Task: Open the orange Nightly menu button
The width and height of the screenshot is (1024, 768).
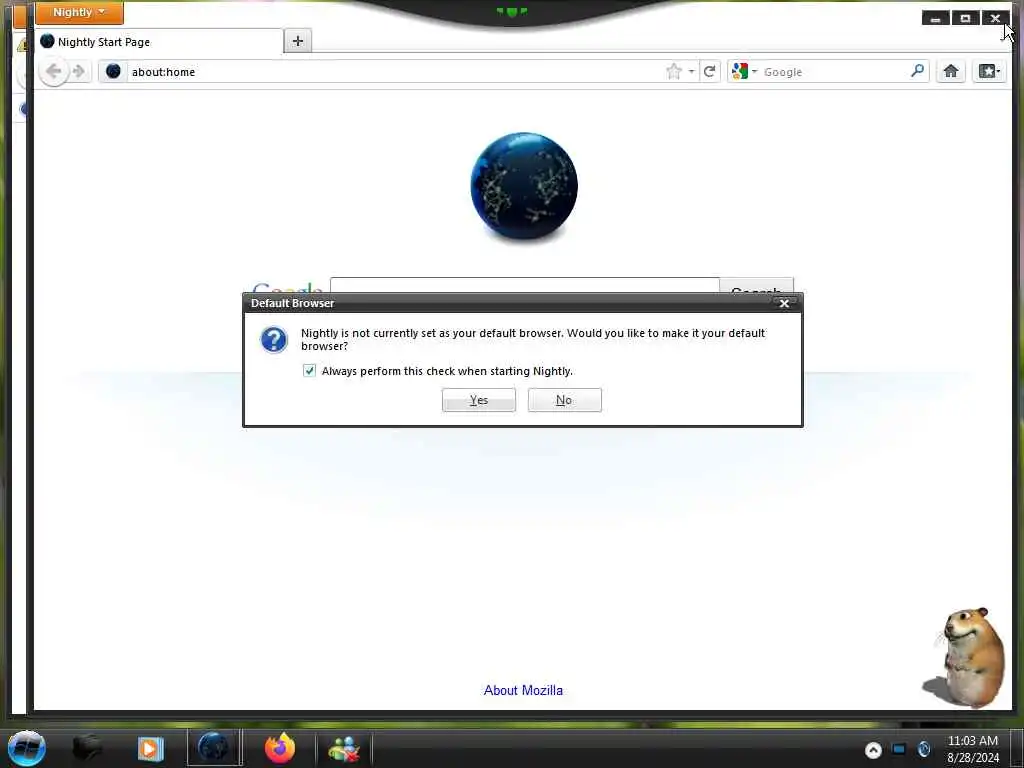Action: [x=79, y=12]
